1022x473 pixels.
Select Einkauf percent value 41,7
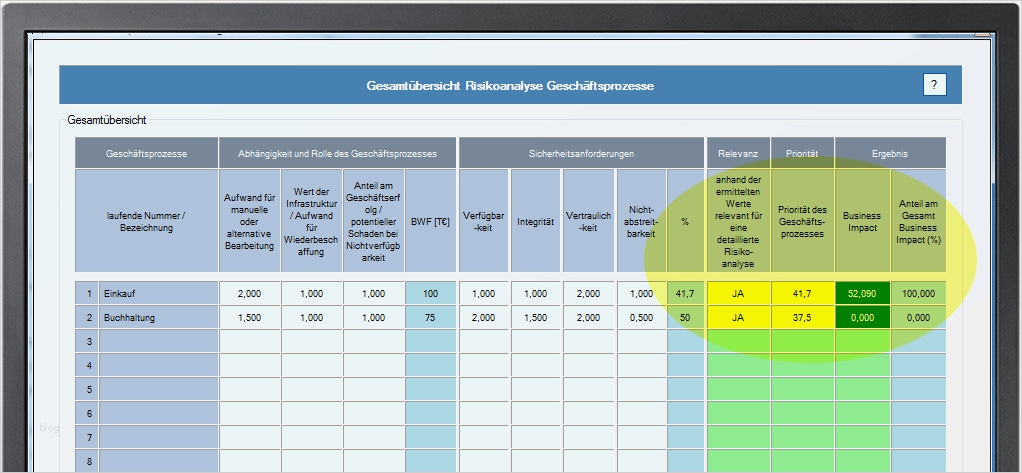tap(685, 293)
